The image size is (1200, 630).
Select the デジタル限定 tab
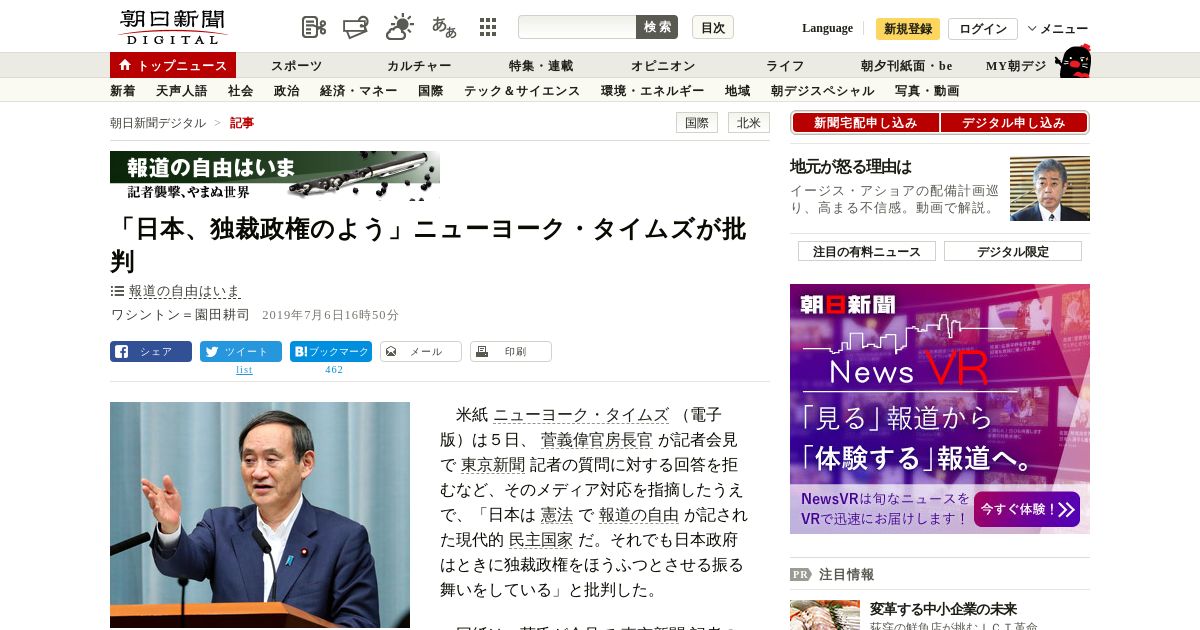tap(1013, 251)
